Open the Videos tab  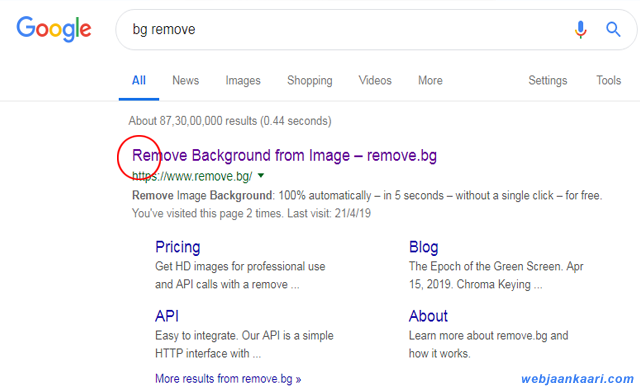point(375,80)
